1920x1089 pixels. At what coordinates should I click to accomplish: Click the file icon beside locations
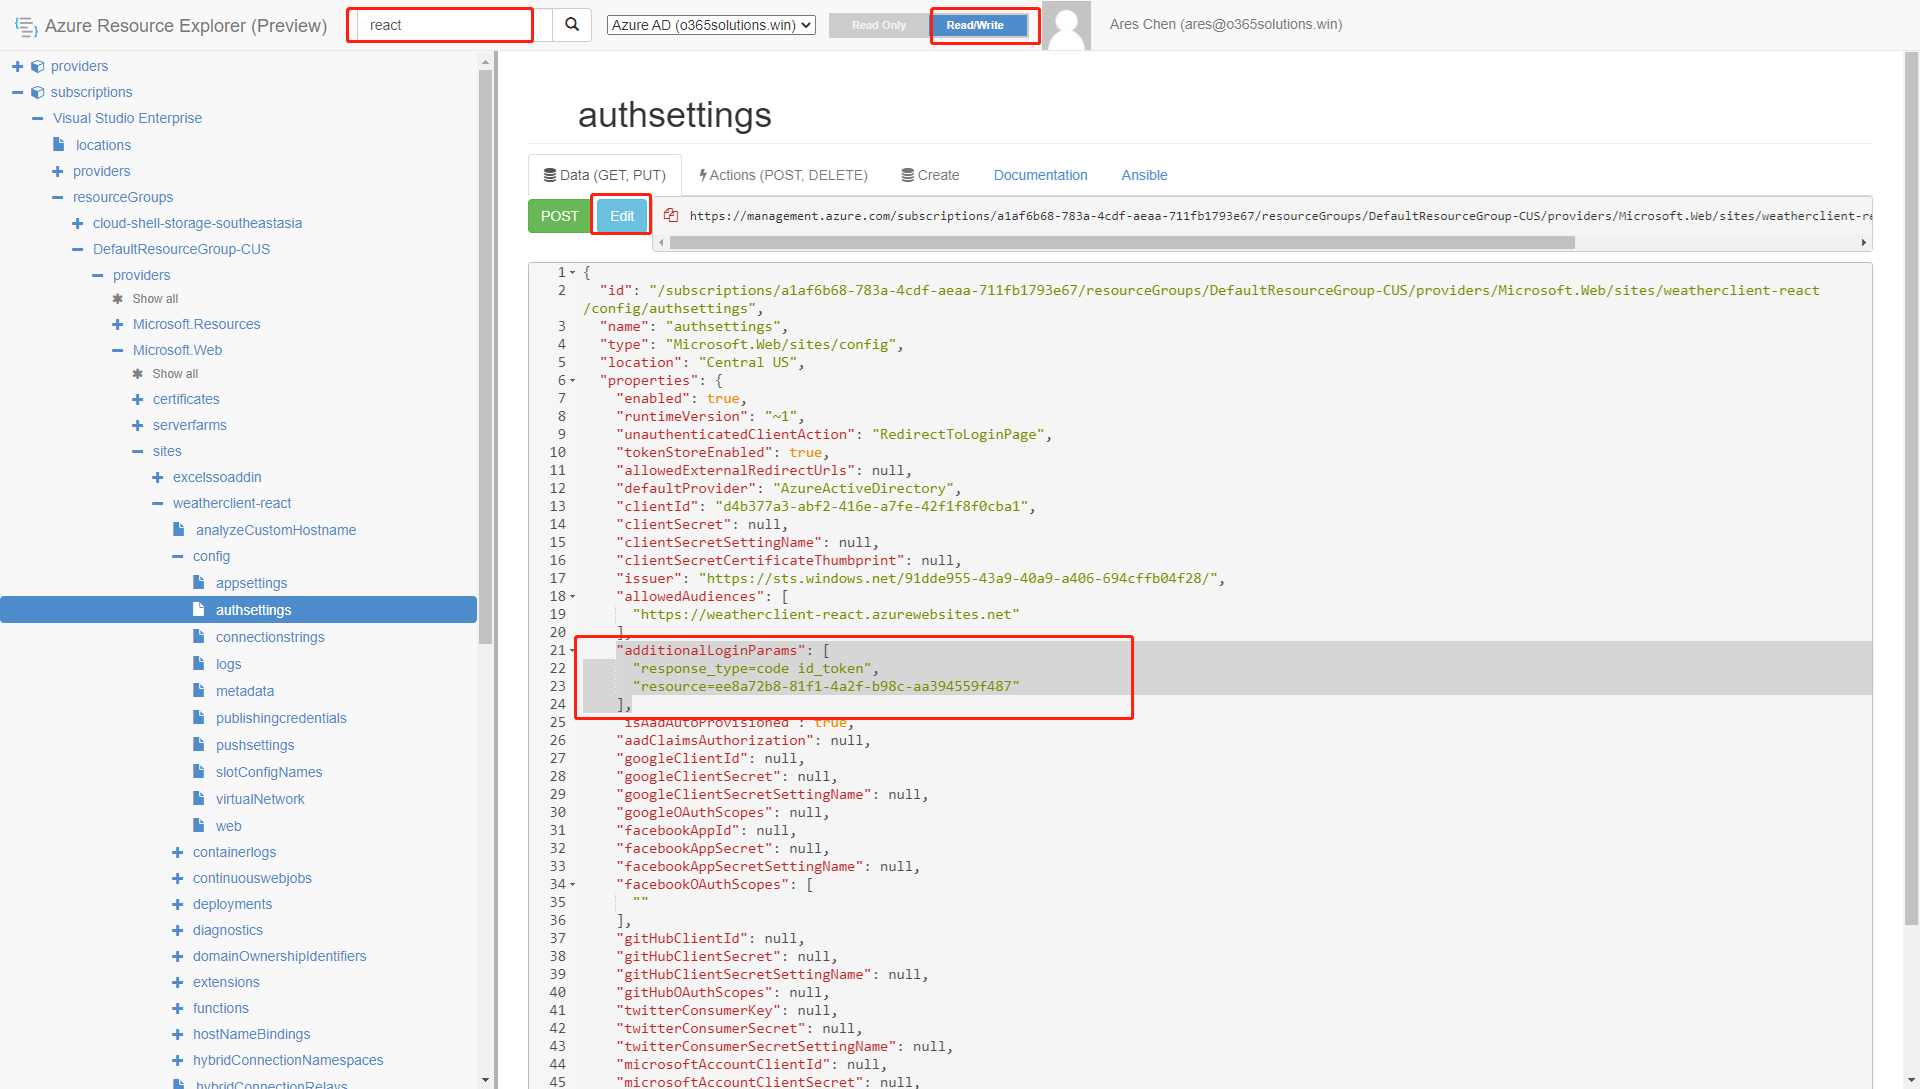[59, 144]
